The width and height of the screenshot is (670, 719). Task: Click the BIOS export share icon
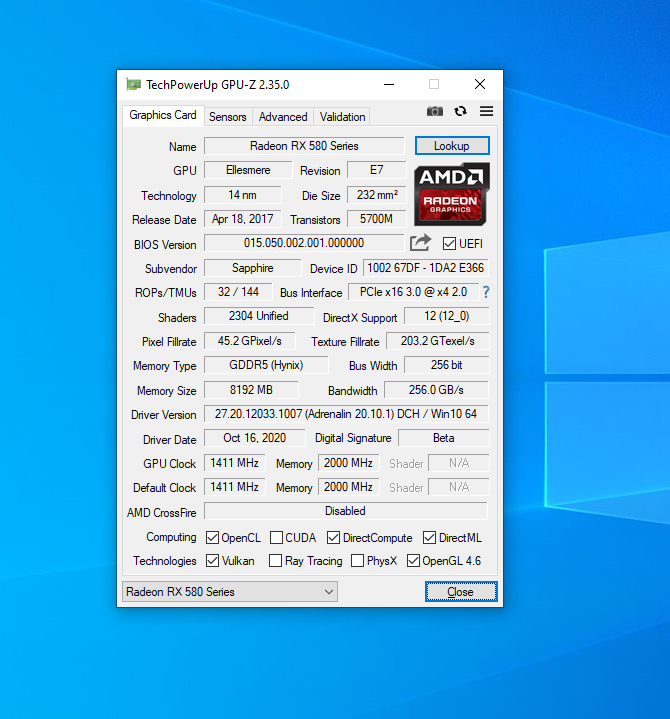point(421,243)
